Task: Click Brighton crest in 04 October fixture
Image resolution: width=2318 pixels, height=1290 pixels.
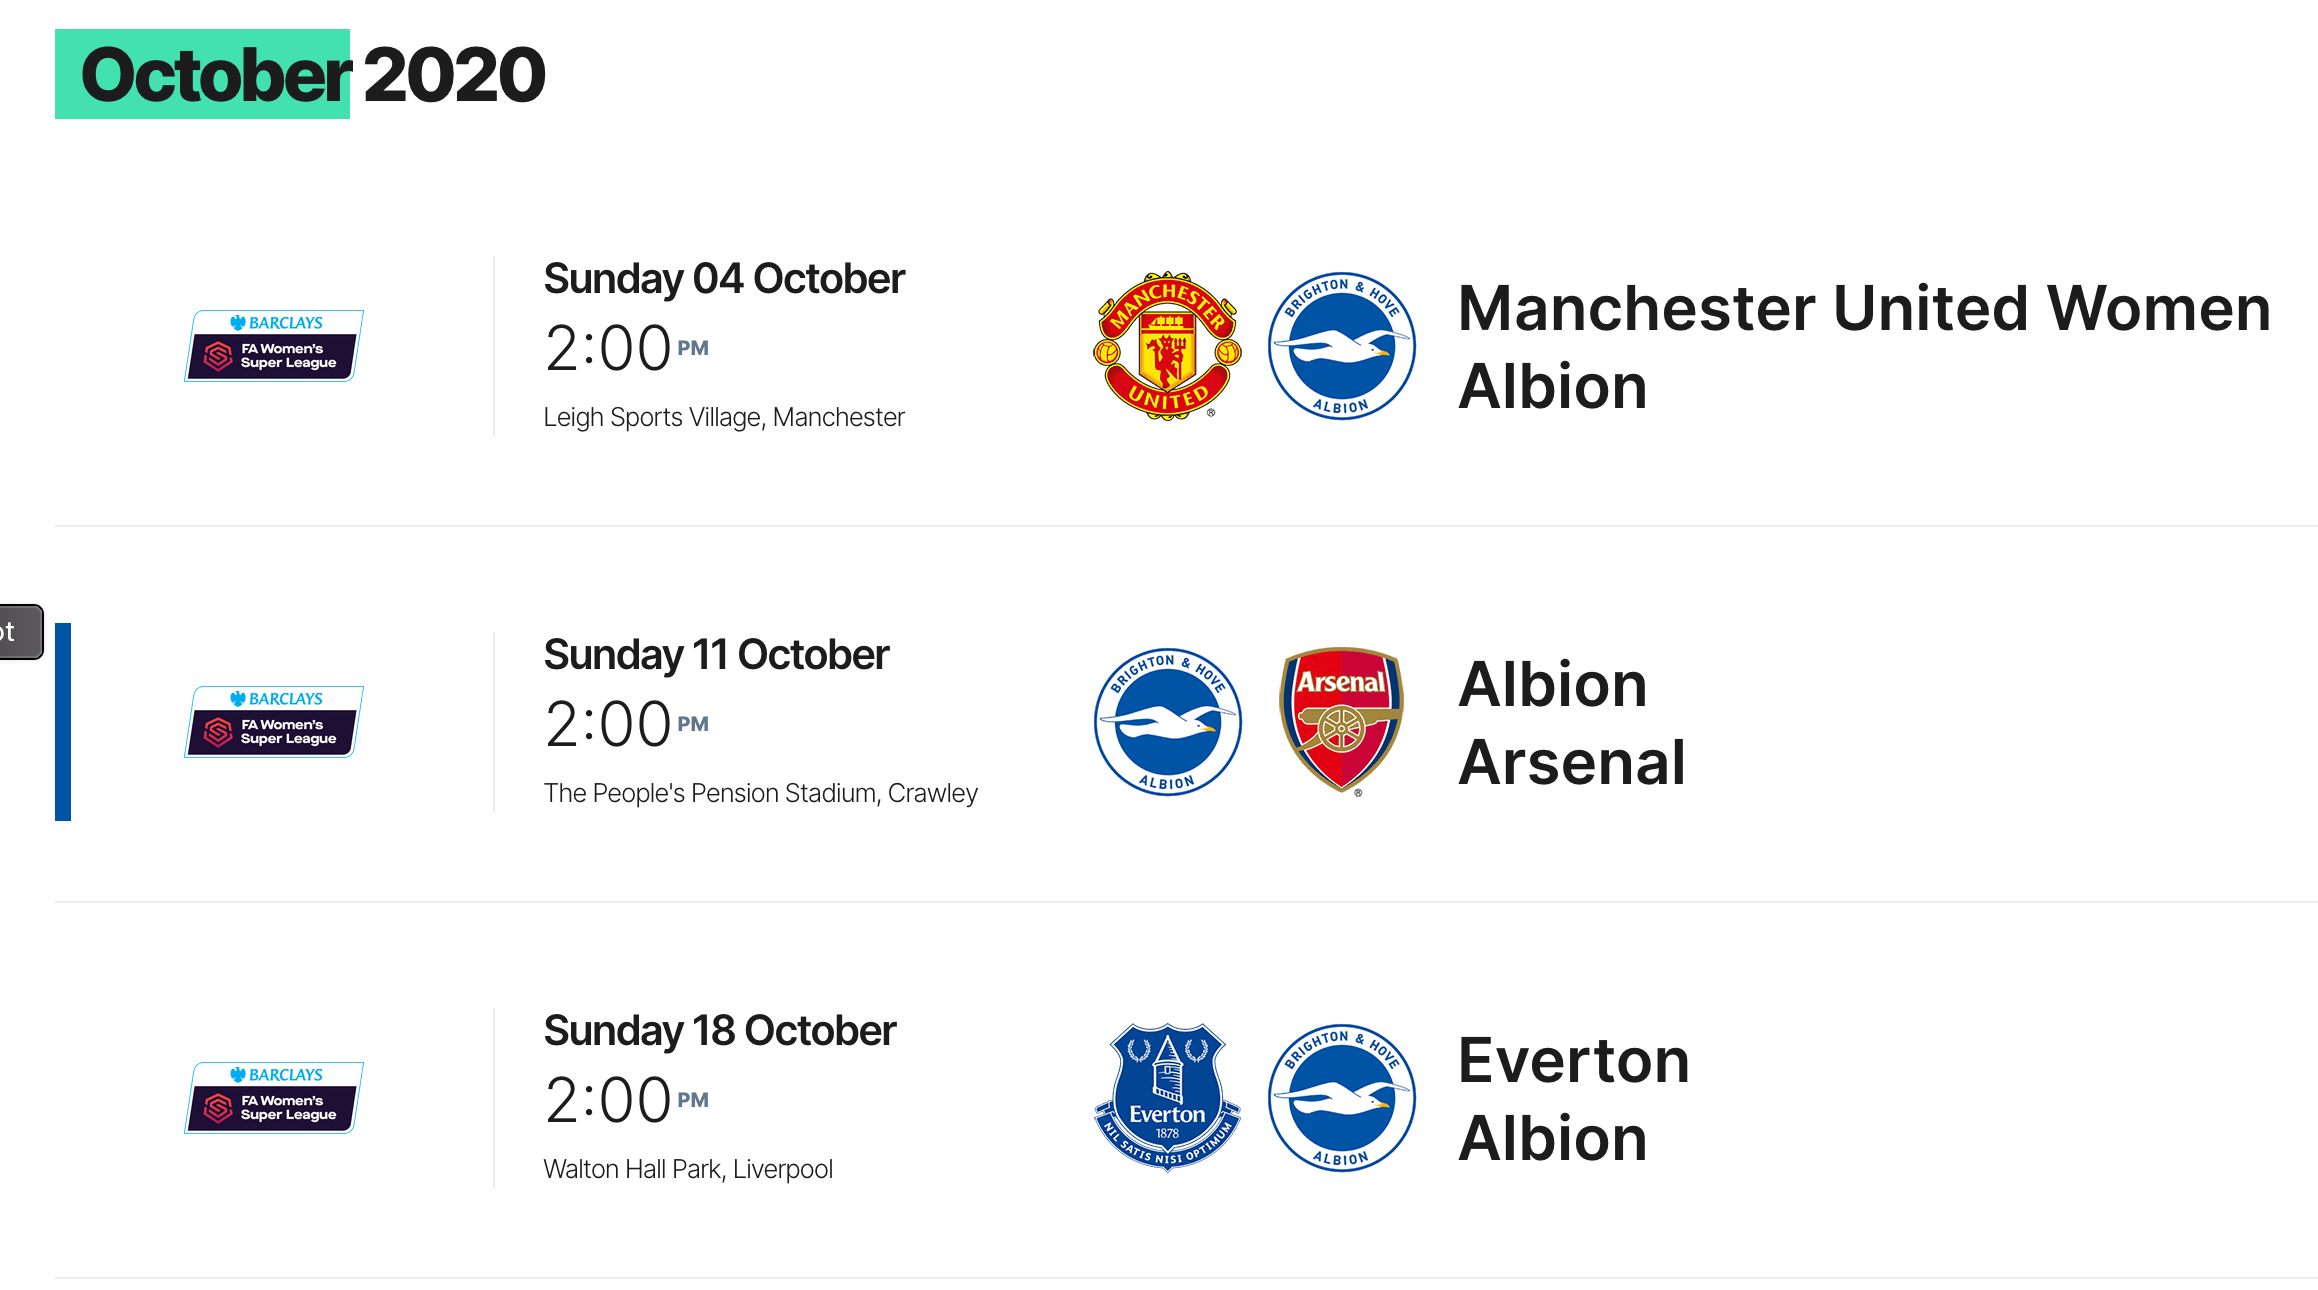Action: pyautogui.click(x=1341, y=346)
